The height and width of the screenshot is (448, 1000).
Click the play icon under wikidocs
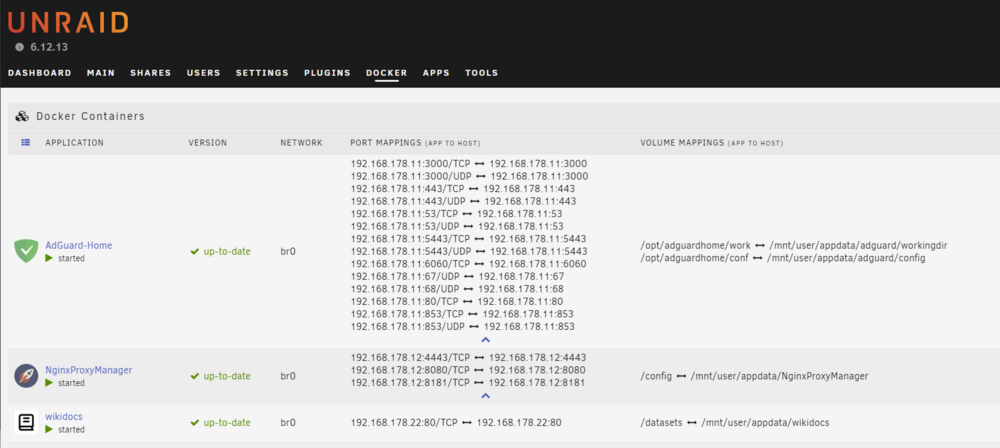point(49,429)
